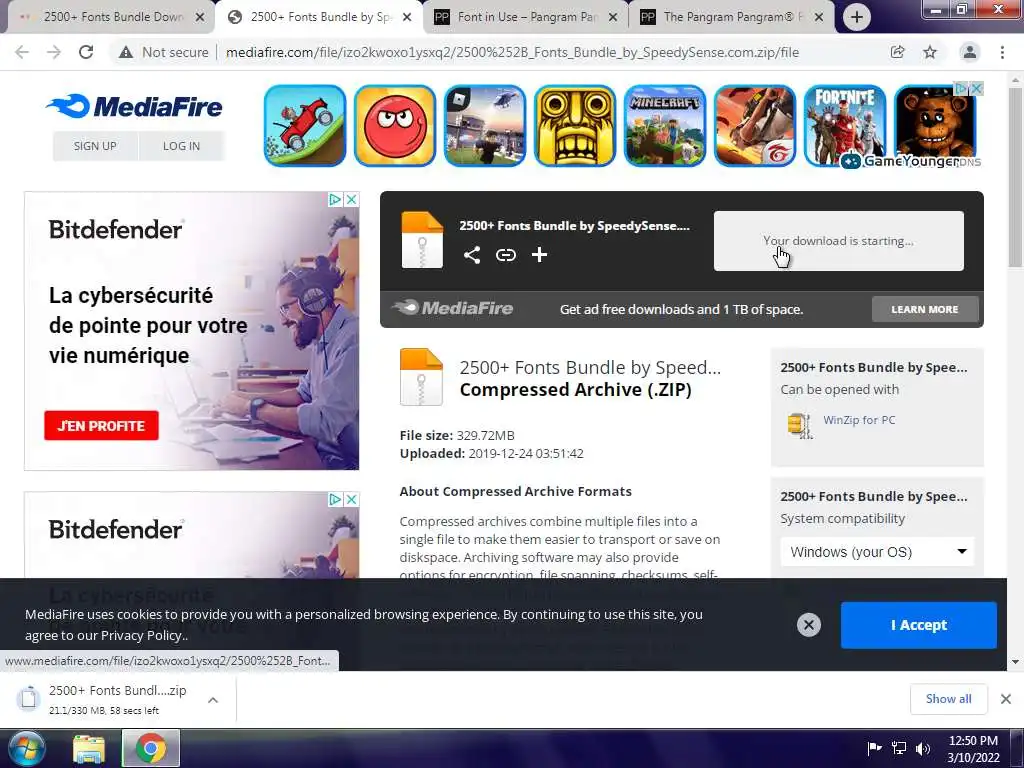Click J'EN PROFITE button in Bitdefender ad

pos(101,425)
